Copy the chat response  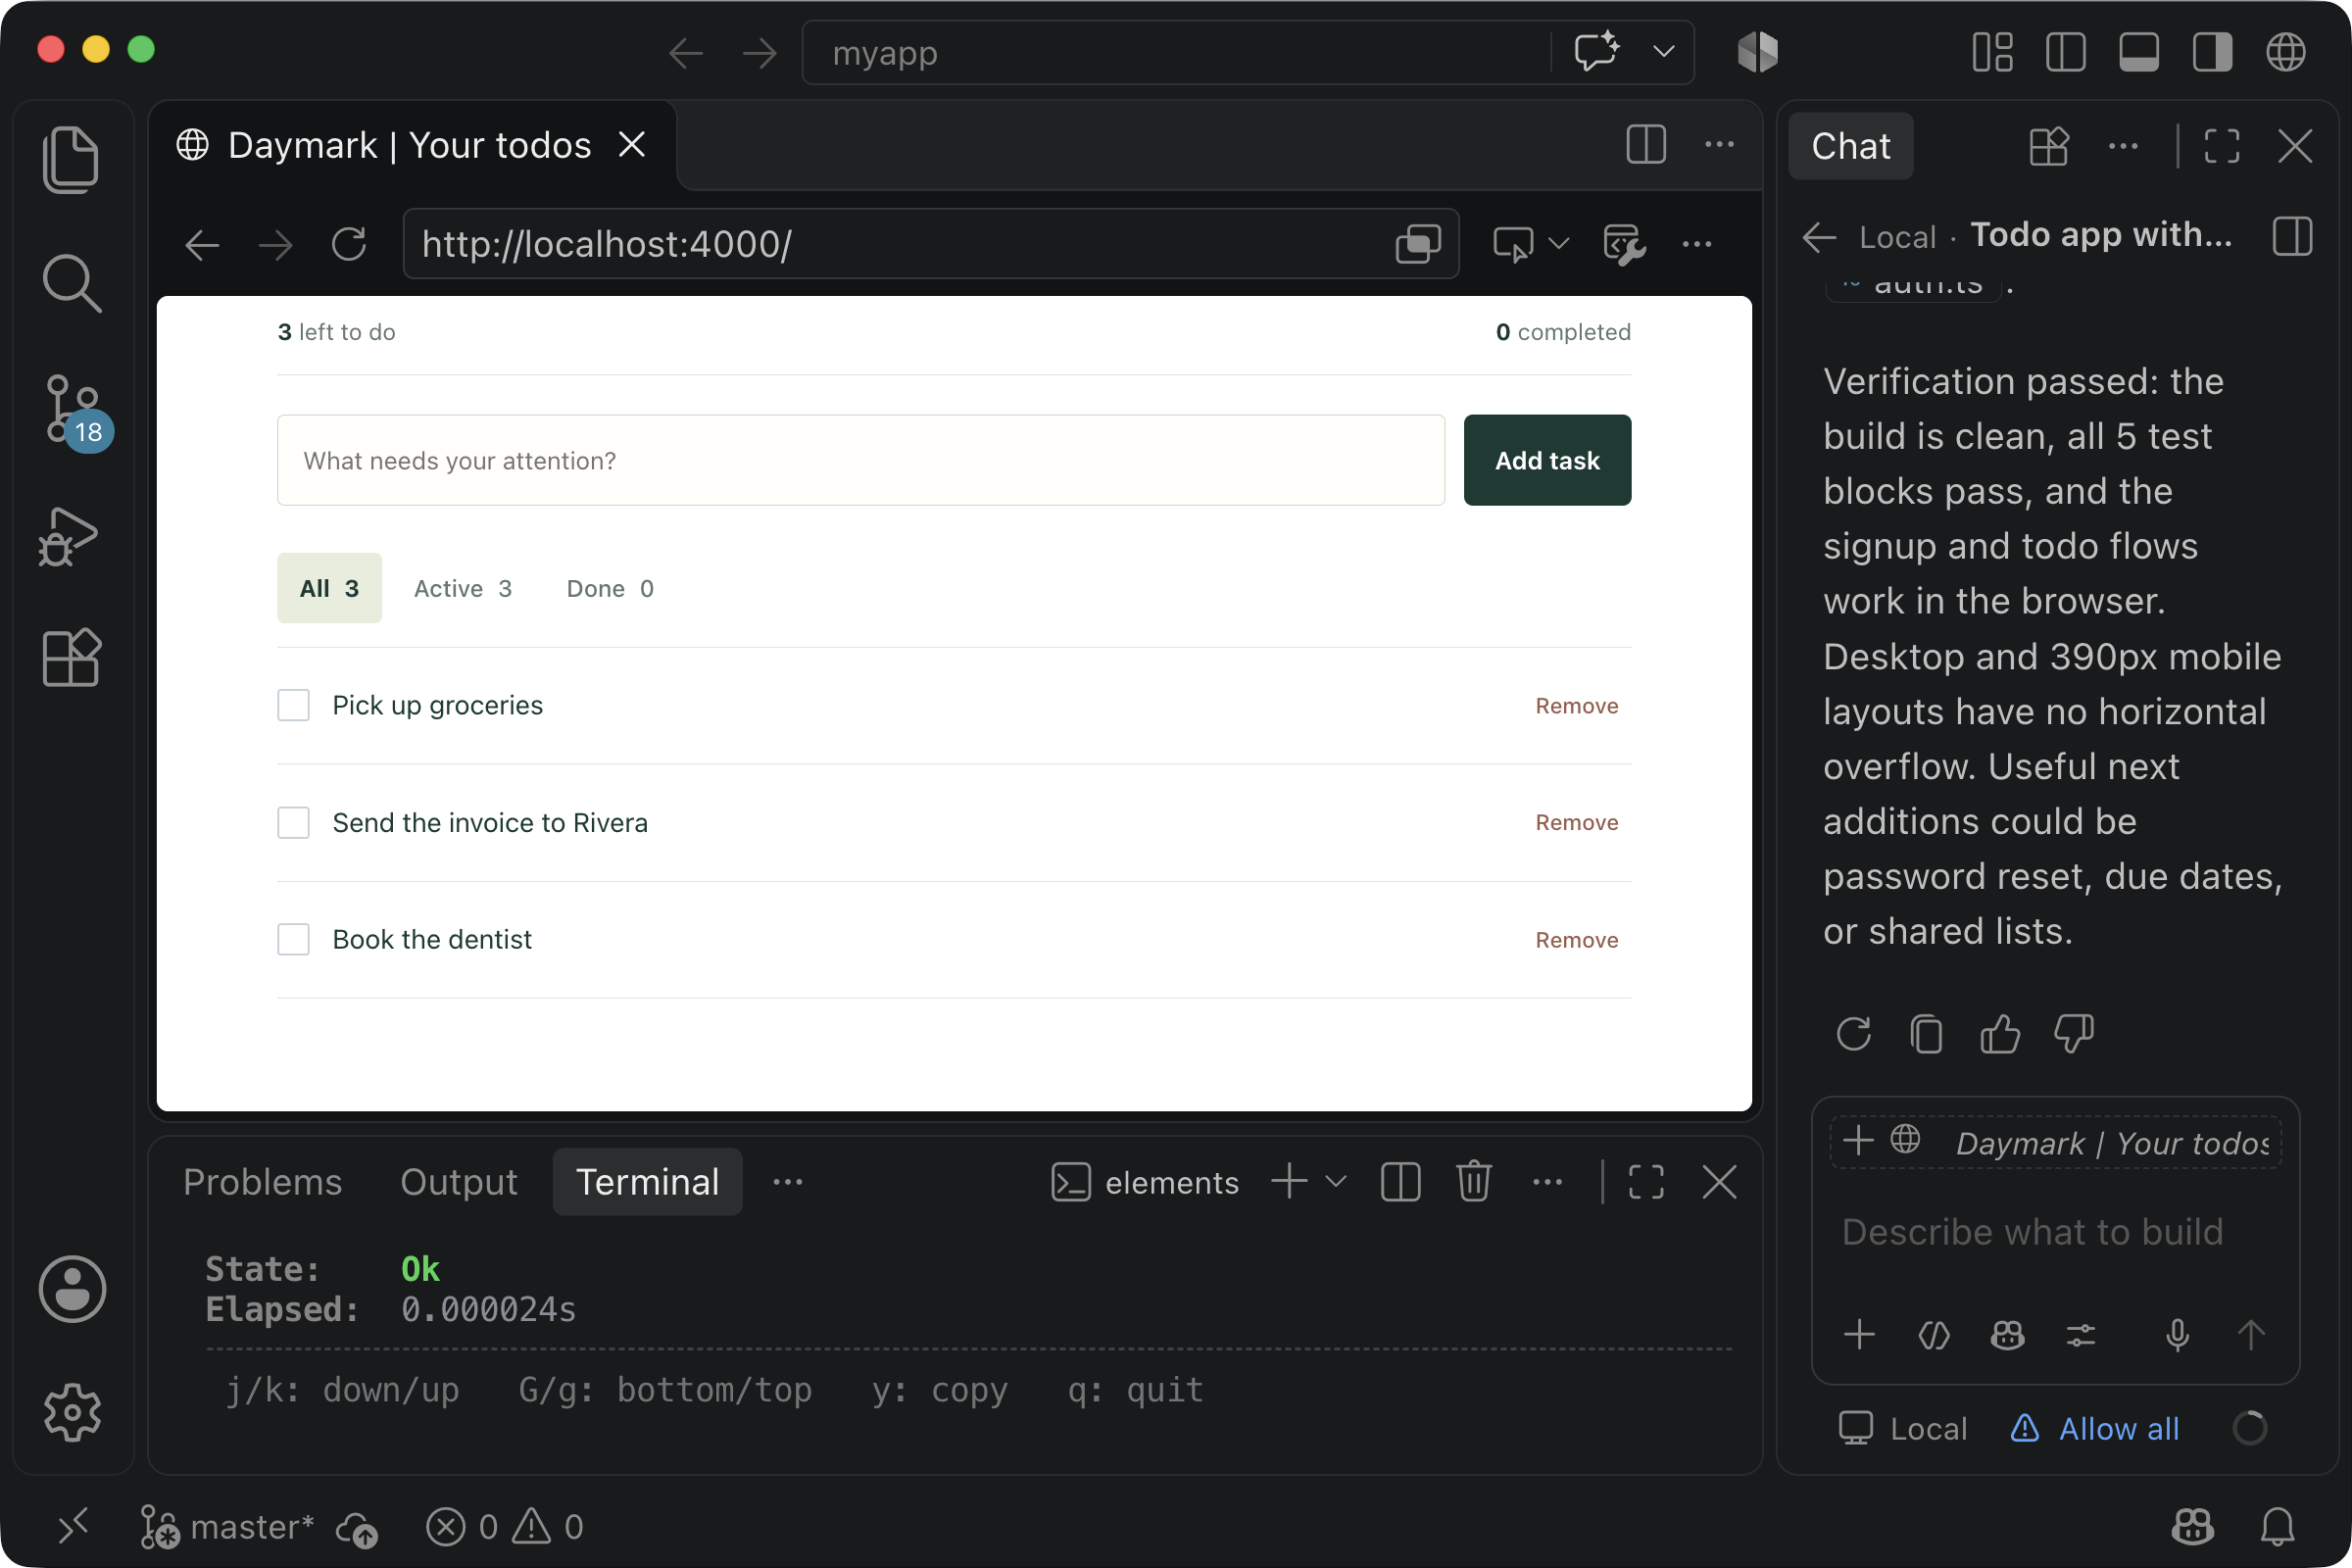pyautogui.click(x=1926, y=1033)
